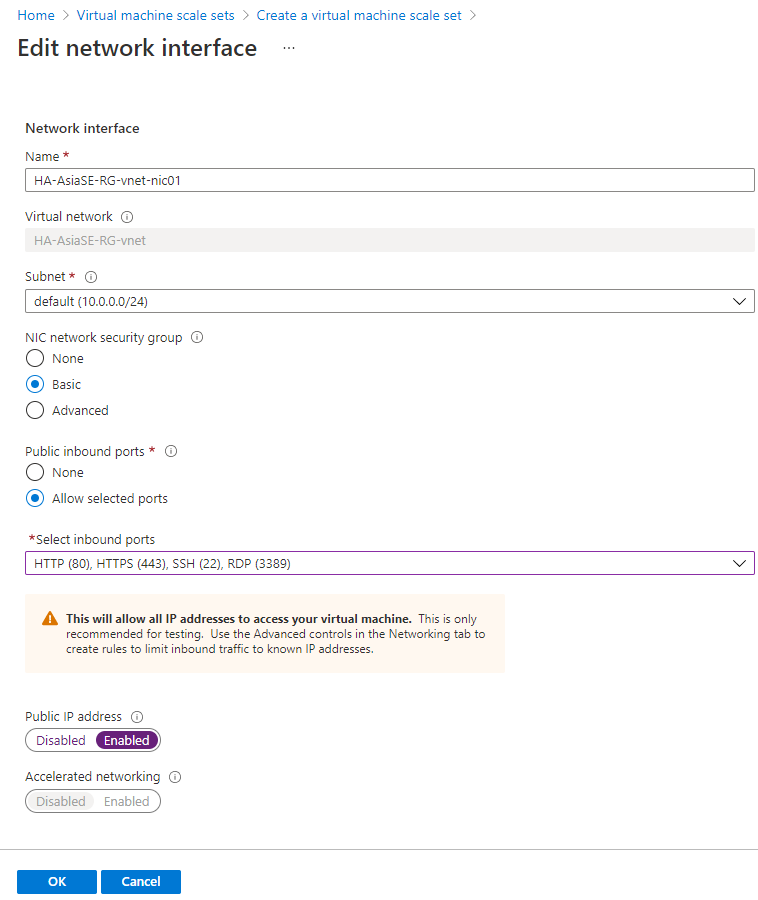Set Public IP address to Disabled
758x900 pixels.
[61, 740]
